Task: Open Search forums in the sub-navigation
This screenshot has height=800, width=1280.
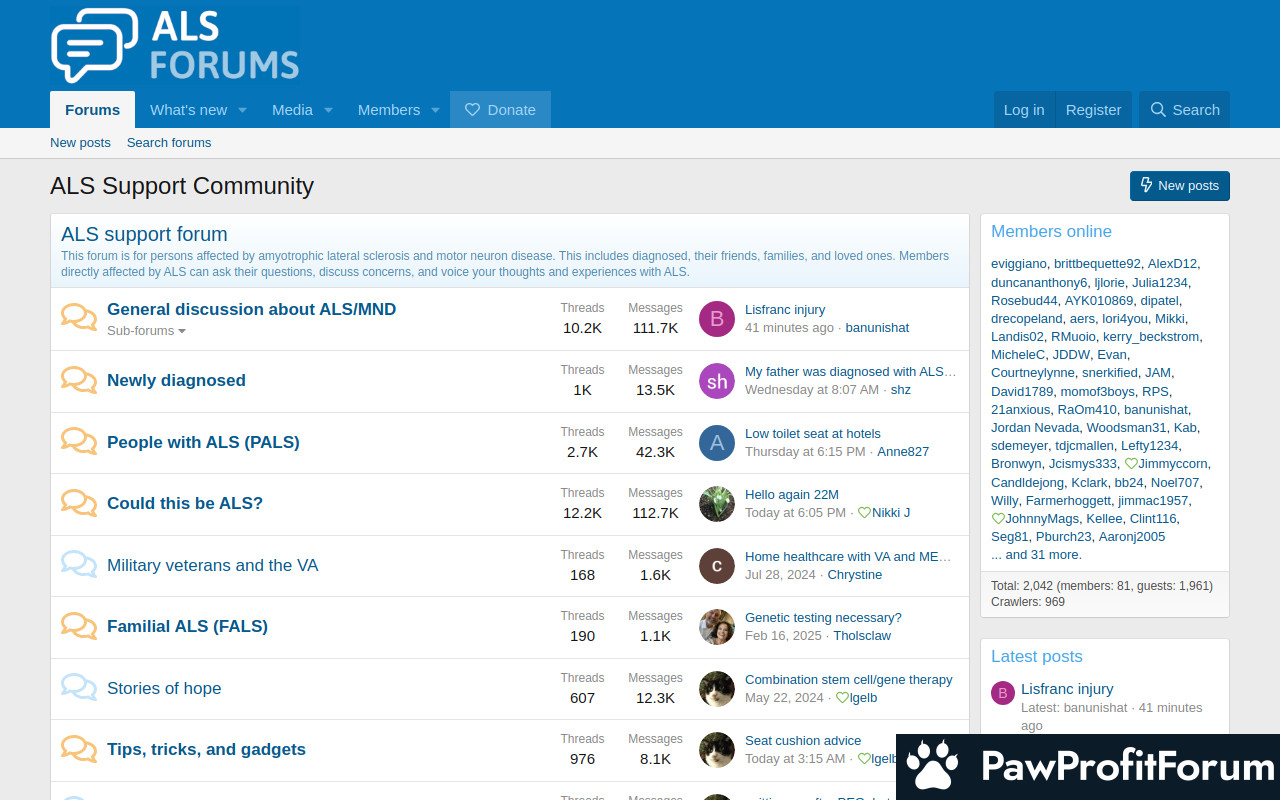Action: [169, 143]
